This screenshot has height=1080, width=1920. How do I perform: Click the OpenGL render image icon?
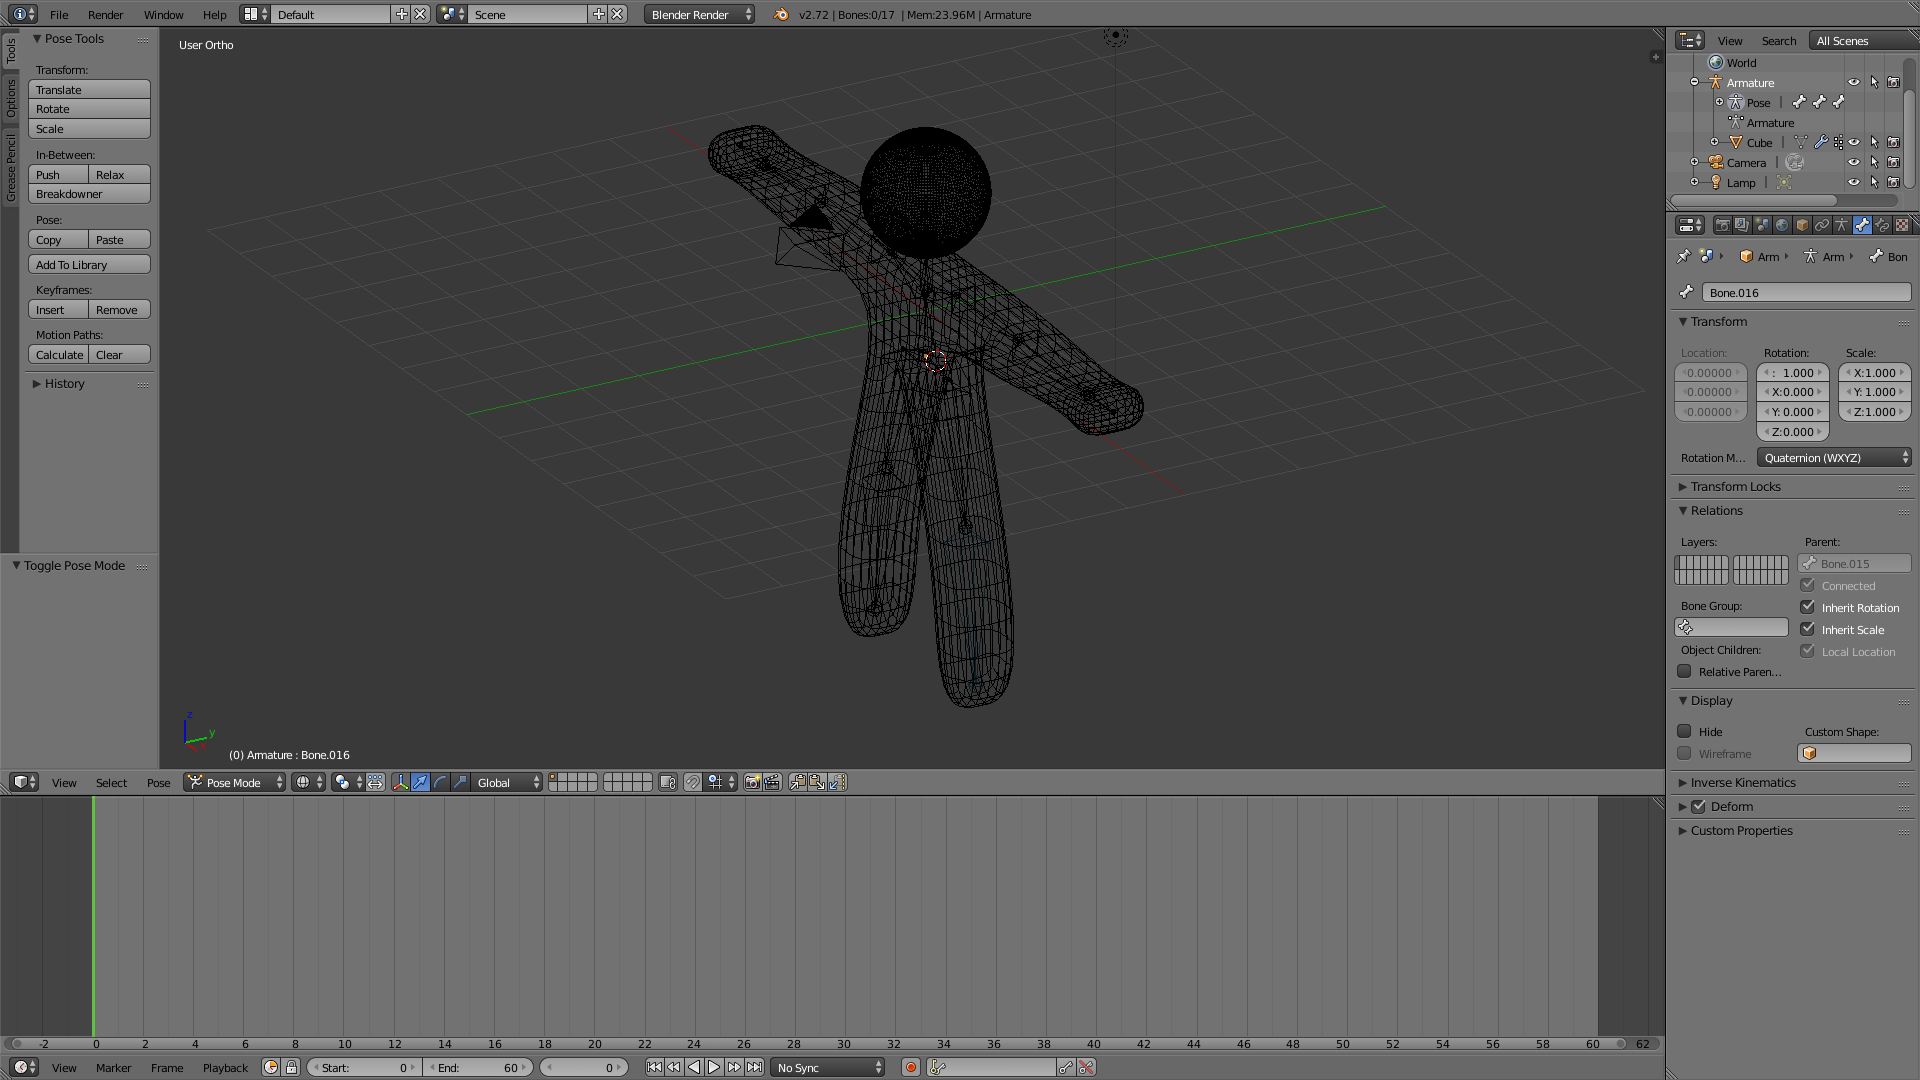(x=752, y=782)
